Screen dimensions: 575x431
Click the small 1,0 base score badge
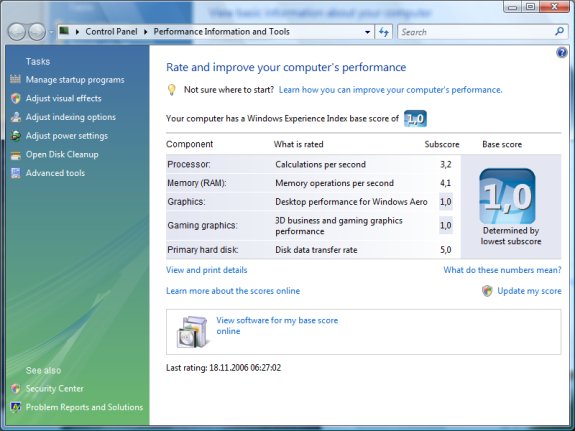click(x=415, y=118)
